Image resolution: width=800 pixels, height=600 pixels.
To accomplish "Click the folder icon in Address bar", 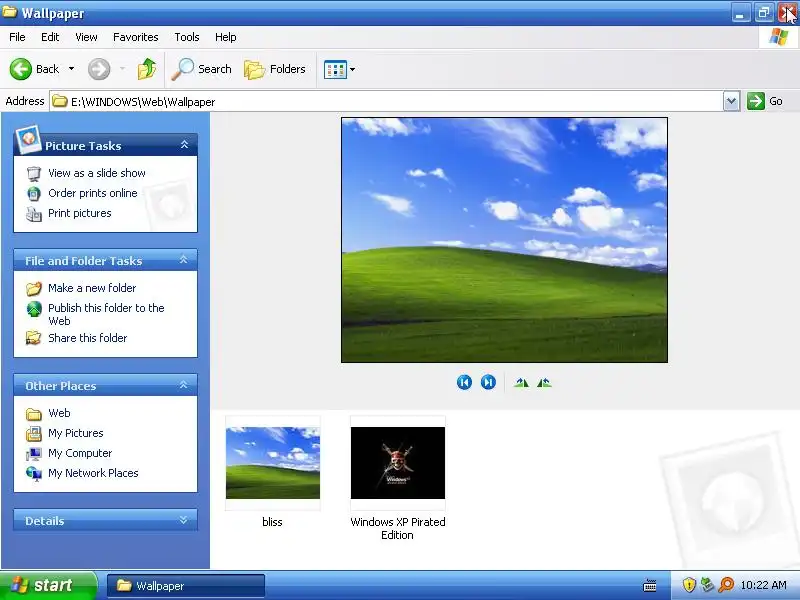I will click(x=60, y=101).
